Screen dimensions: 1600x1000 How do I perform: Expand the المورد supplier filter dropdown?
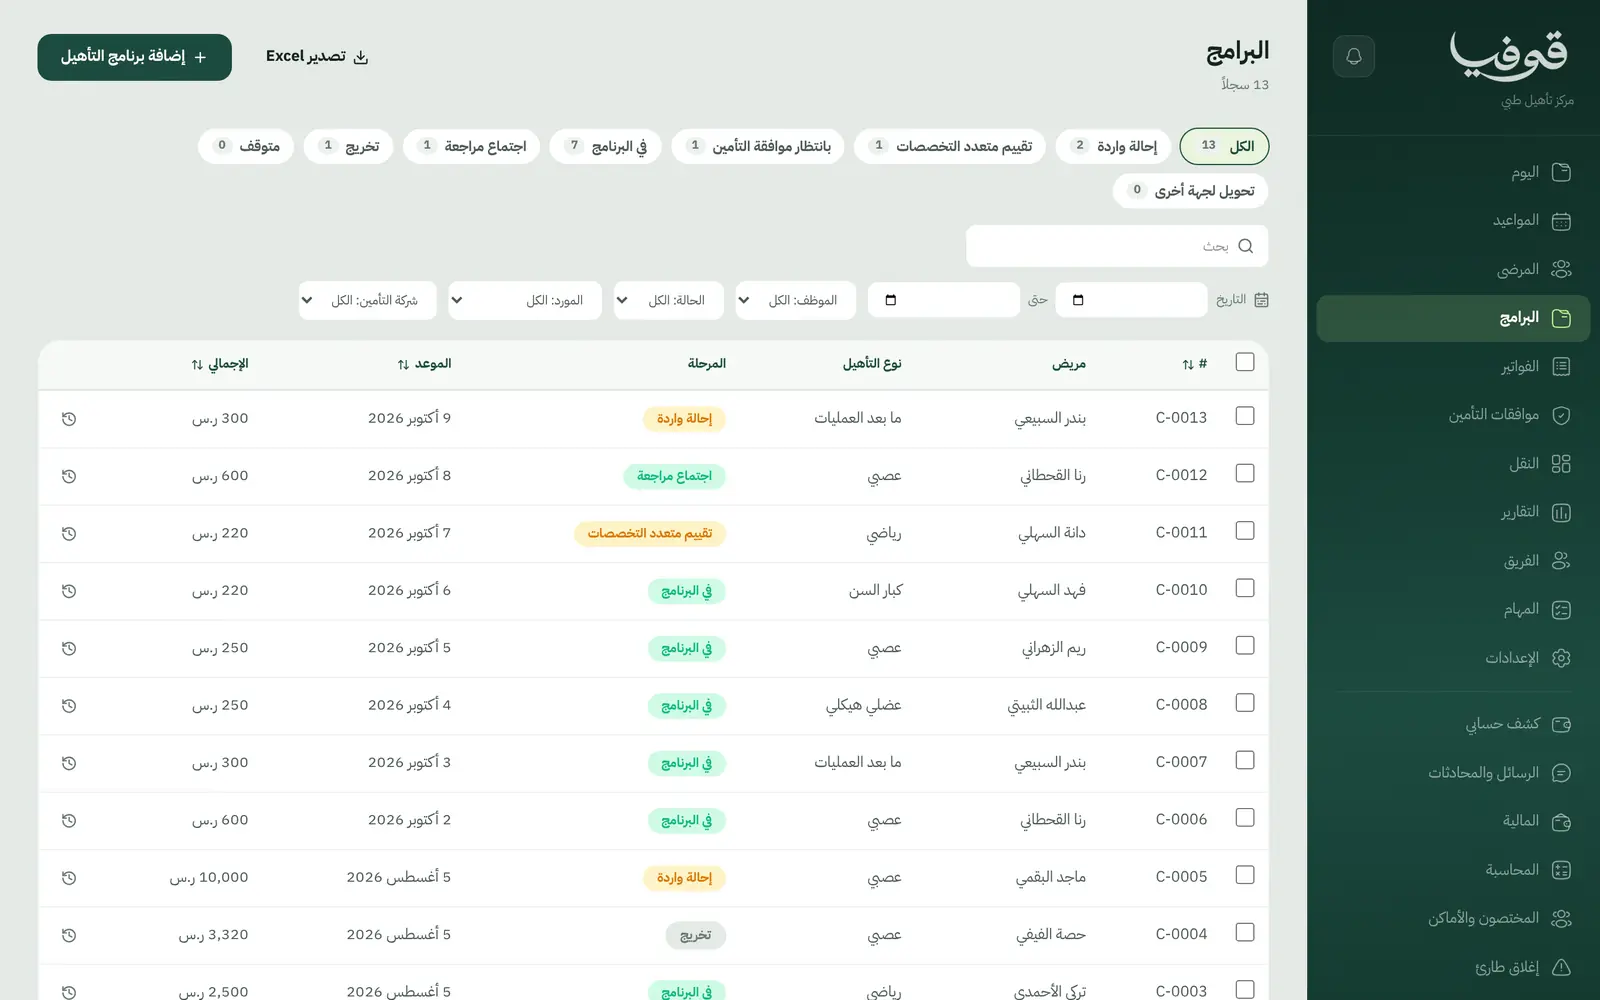525,300
